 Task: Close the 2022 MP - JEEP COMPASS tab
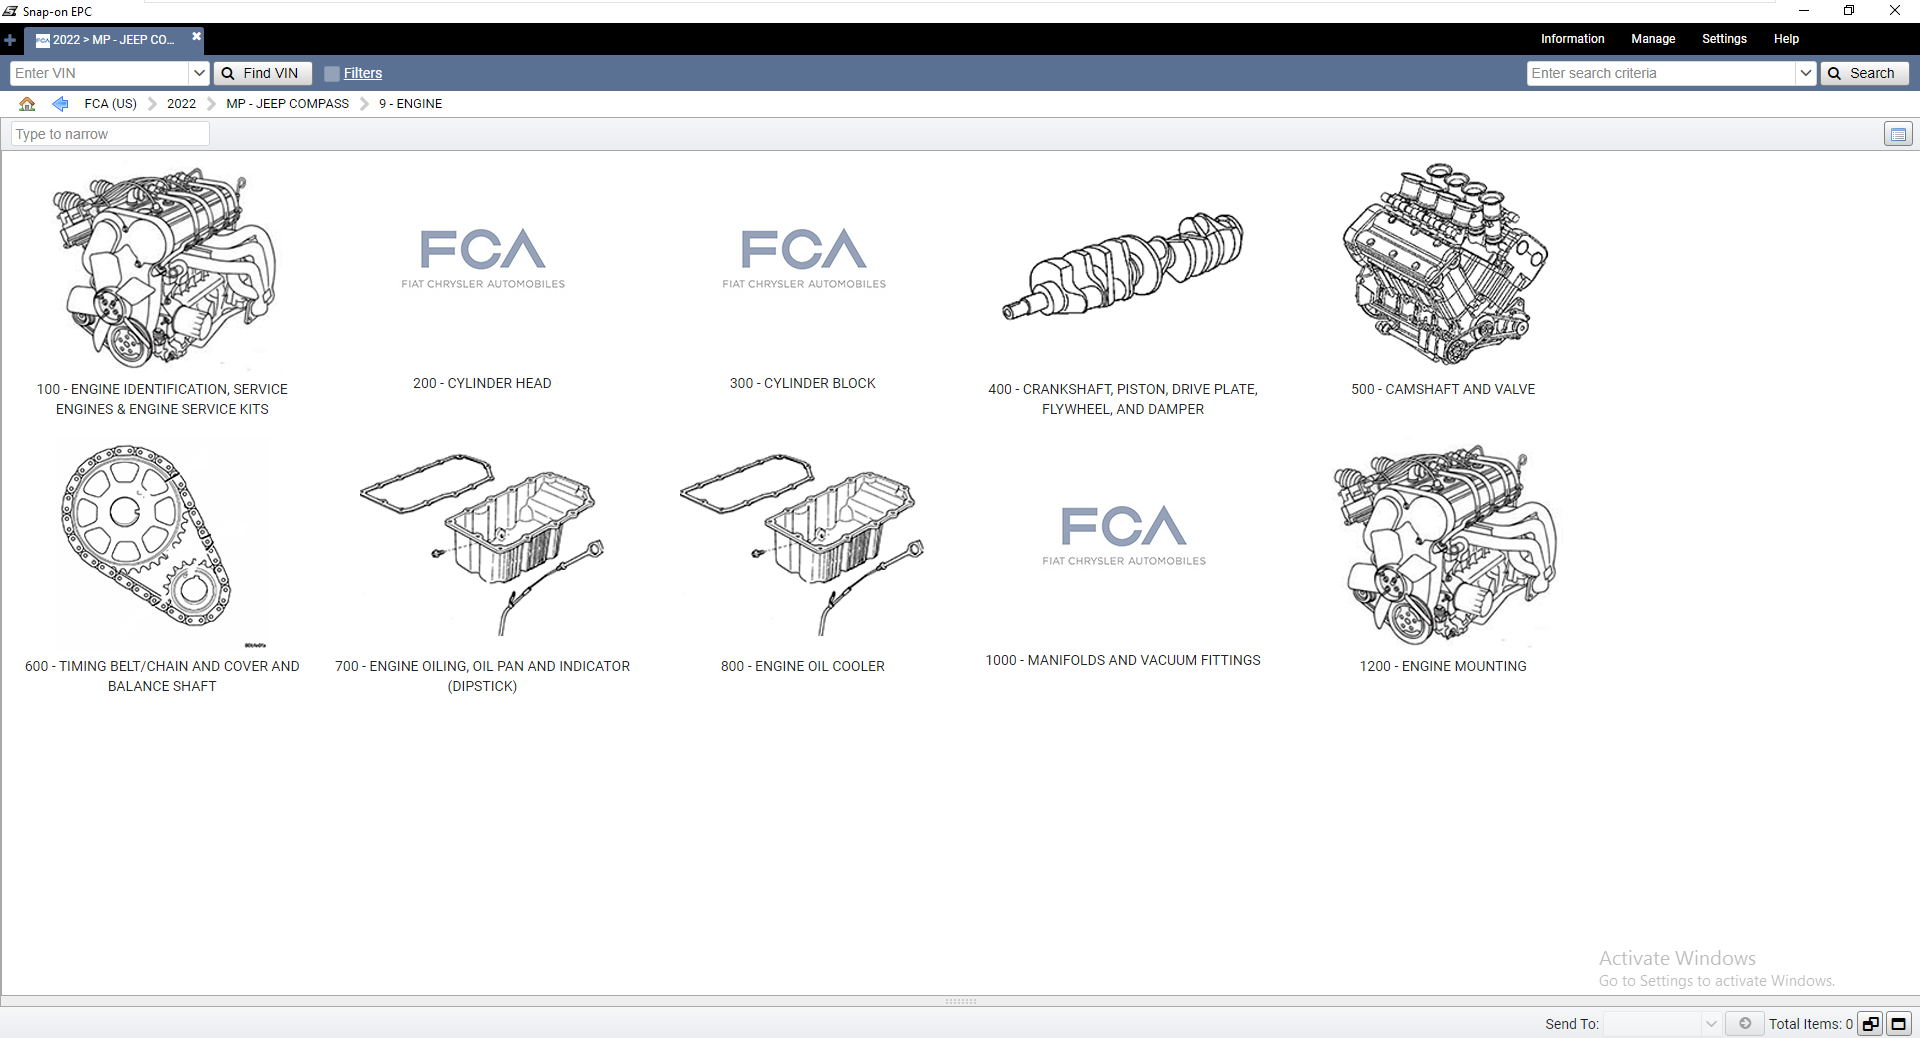coord(196,36)
